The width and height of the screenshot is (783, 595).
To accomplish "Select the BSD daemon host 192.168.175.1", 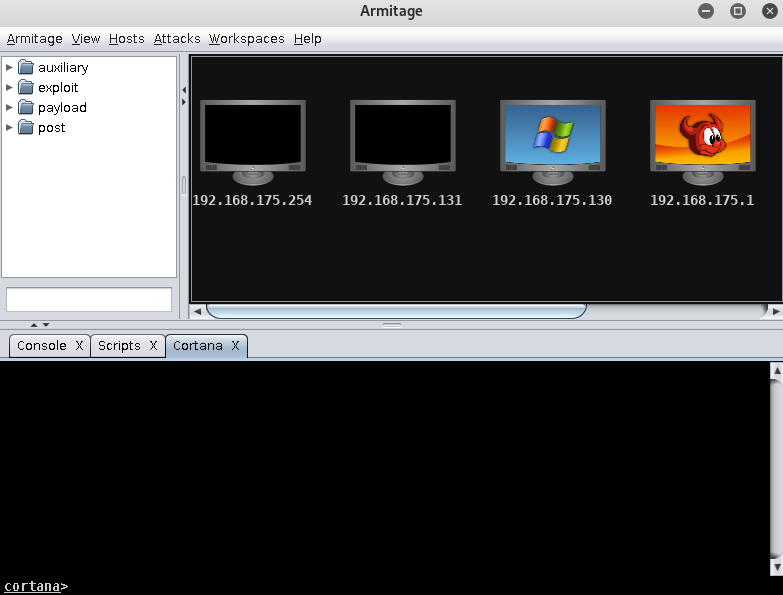I will (702, 142).
